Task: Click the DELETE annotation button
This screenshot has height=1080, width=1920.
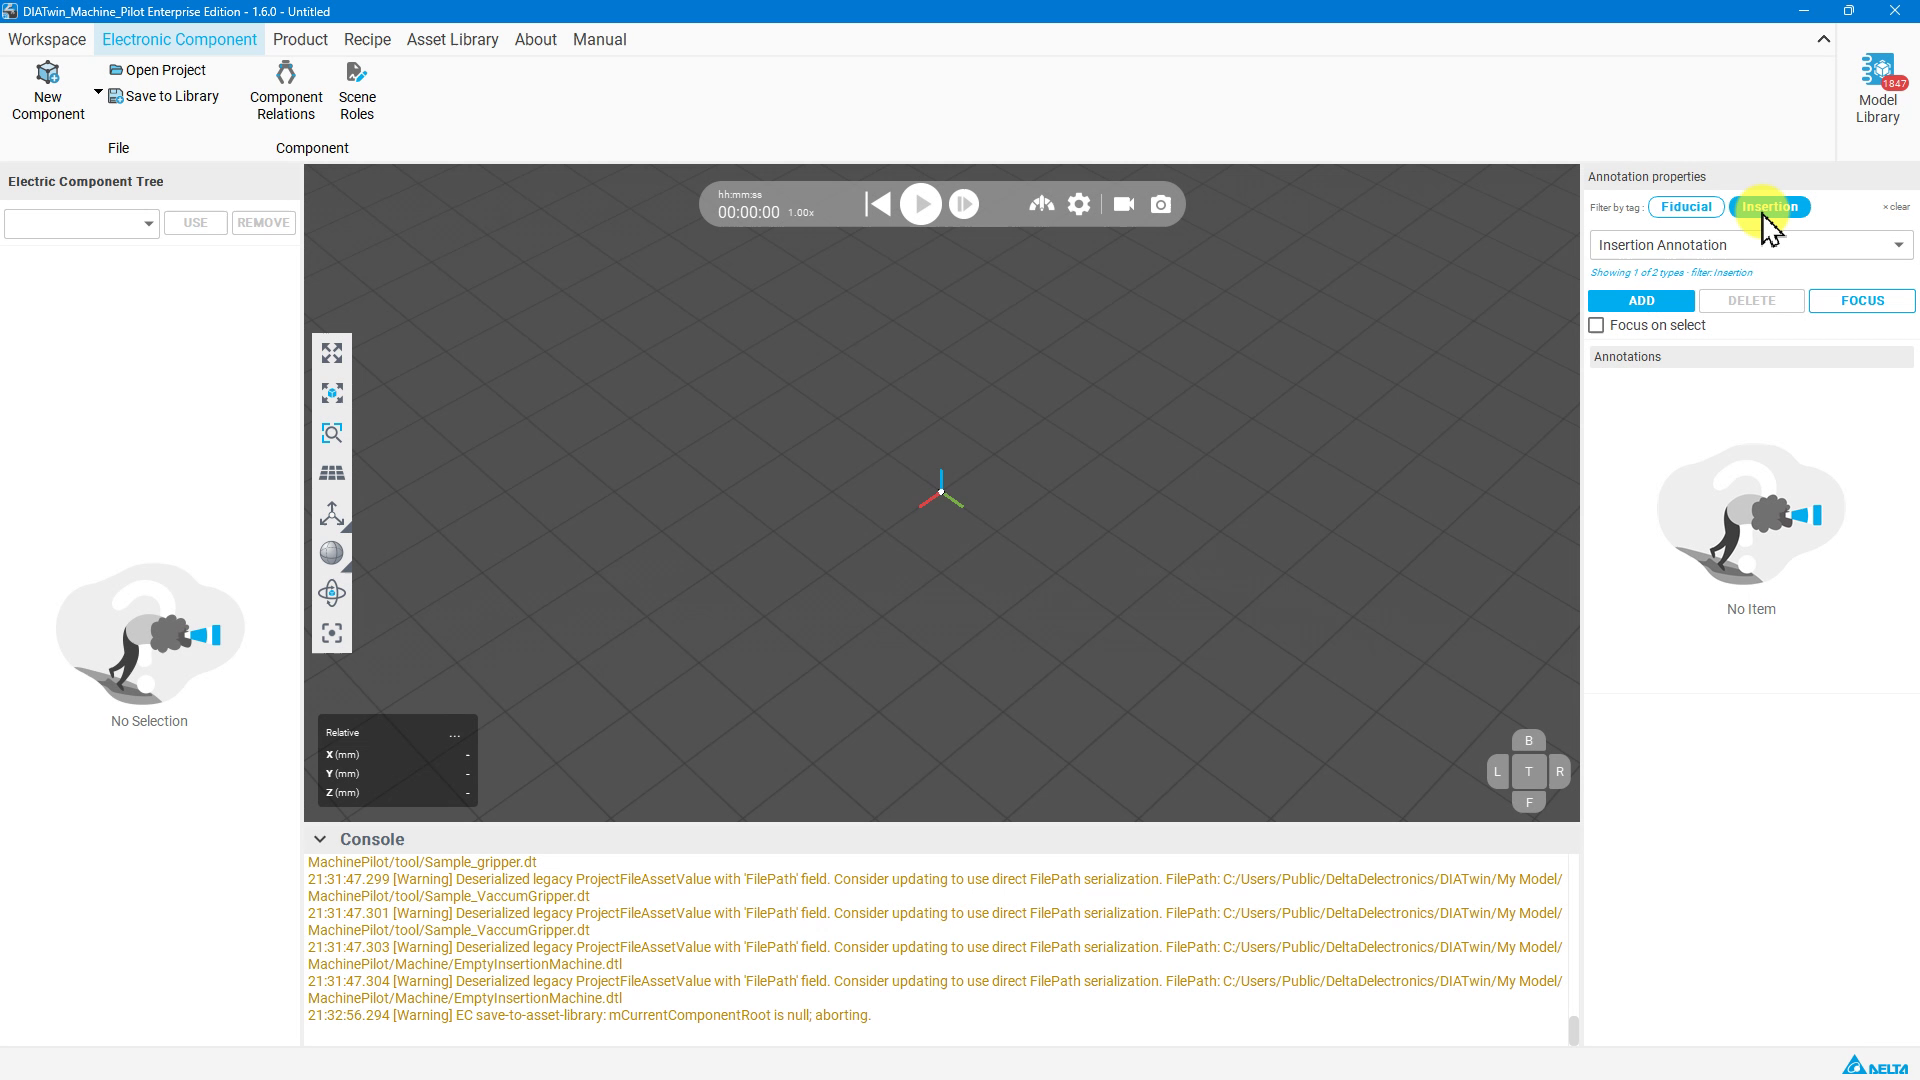Action: [x=1751, y=301]
